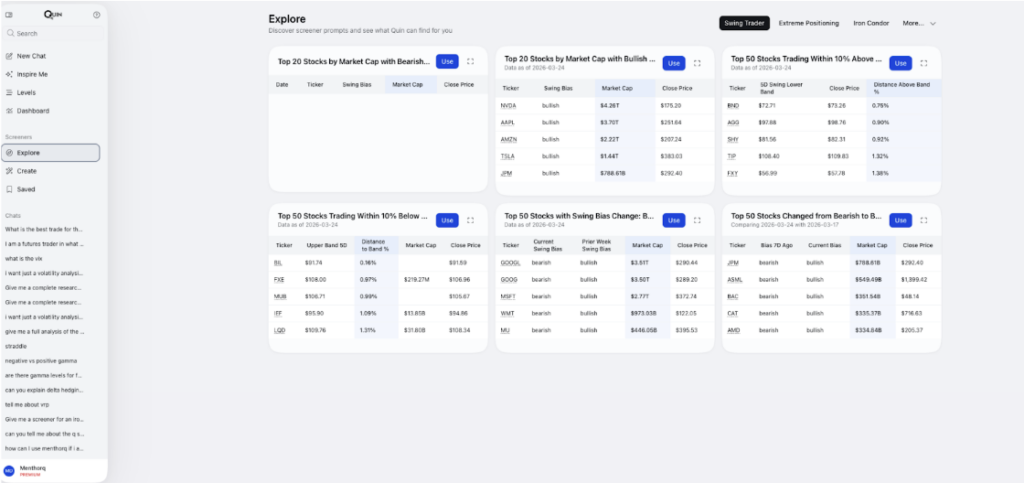Click Use on the 10% Below band card
1024x483 pixels.
(447, 221)
